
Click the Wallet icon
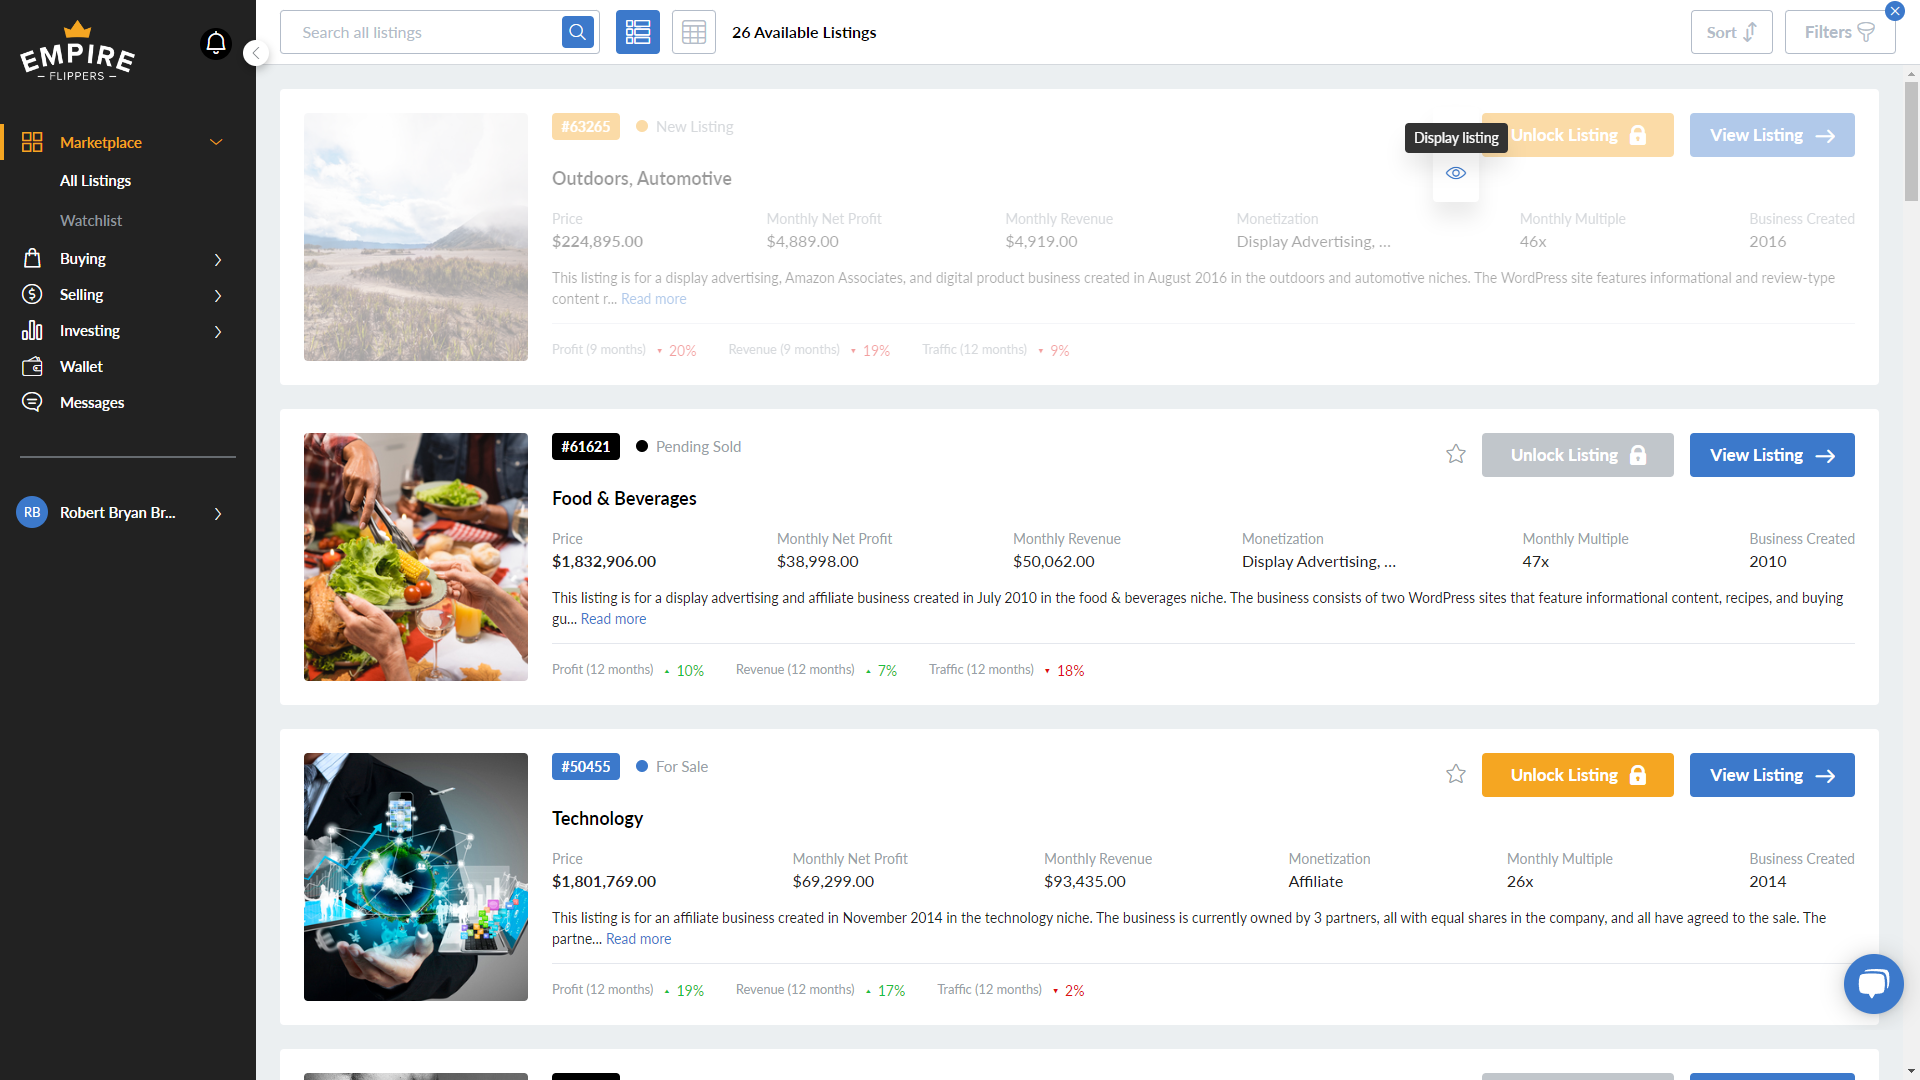point(32,366)
